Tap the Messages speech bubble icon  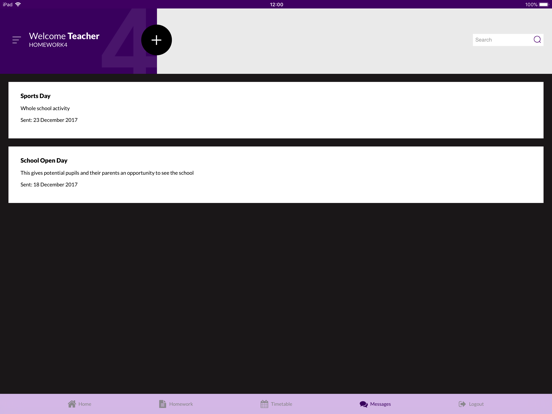(364, 404)
